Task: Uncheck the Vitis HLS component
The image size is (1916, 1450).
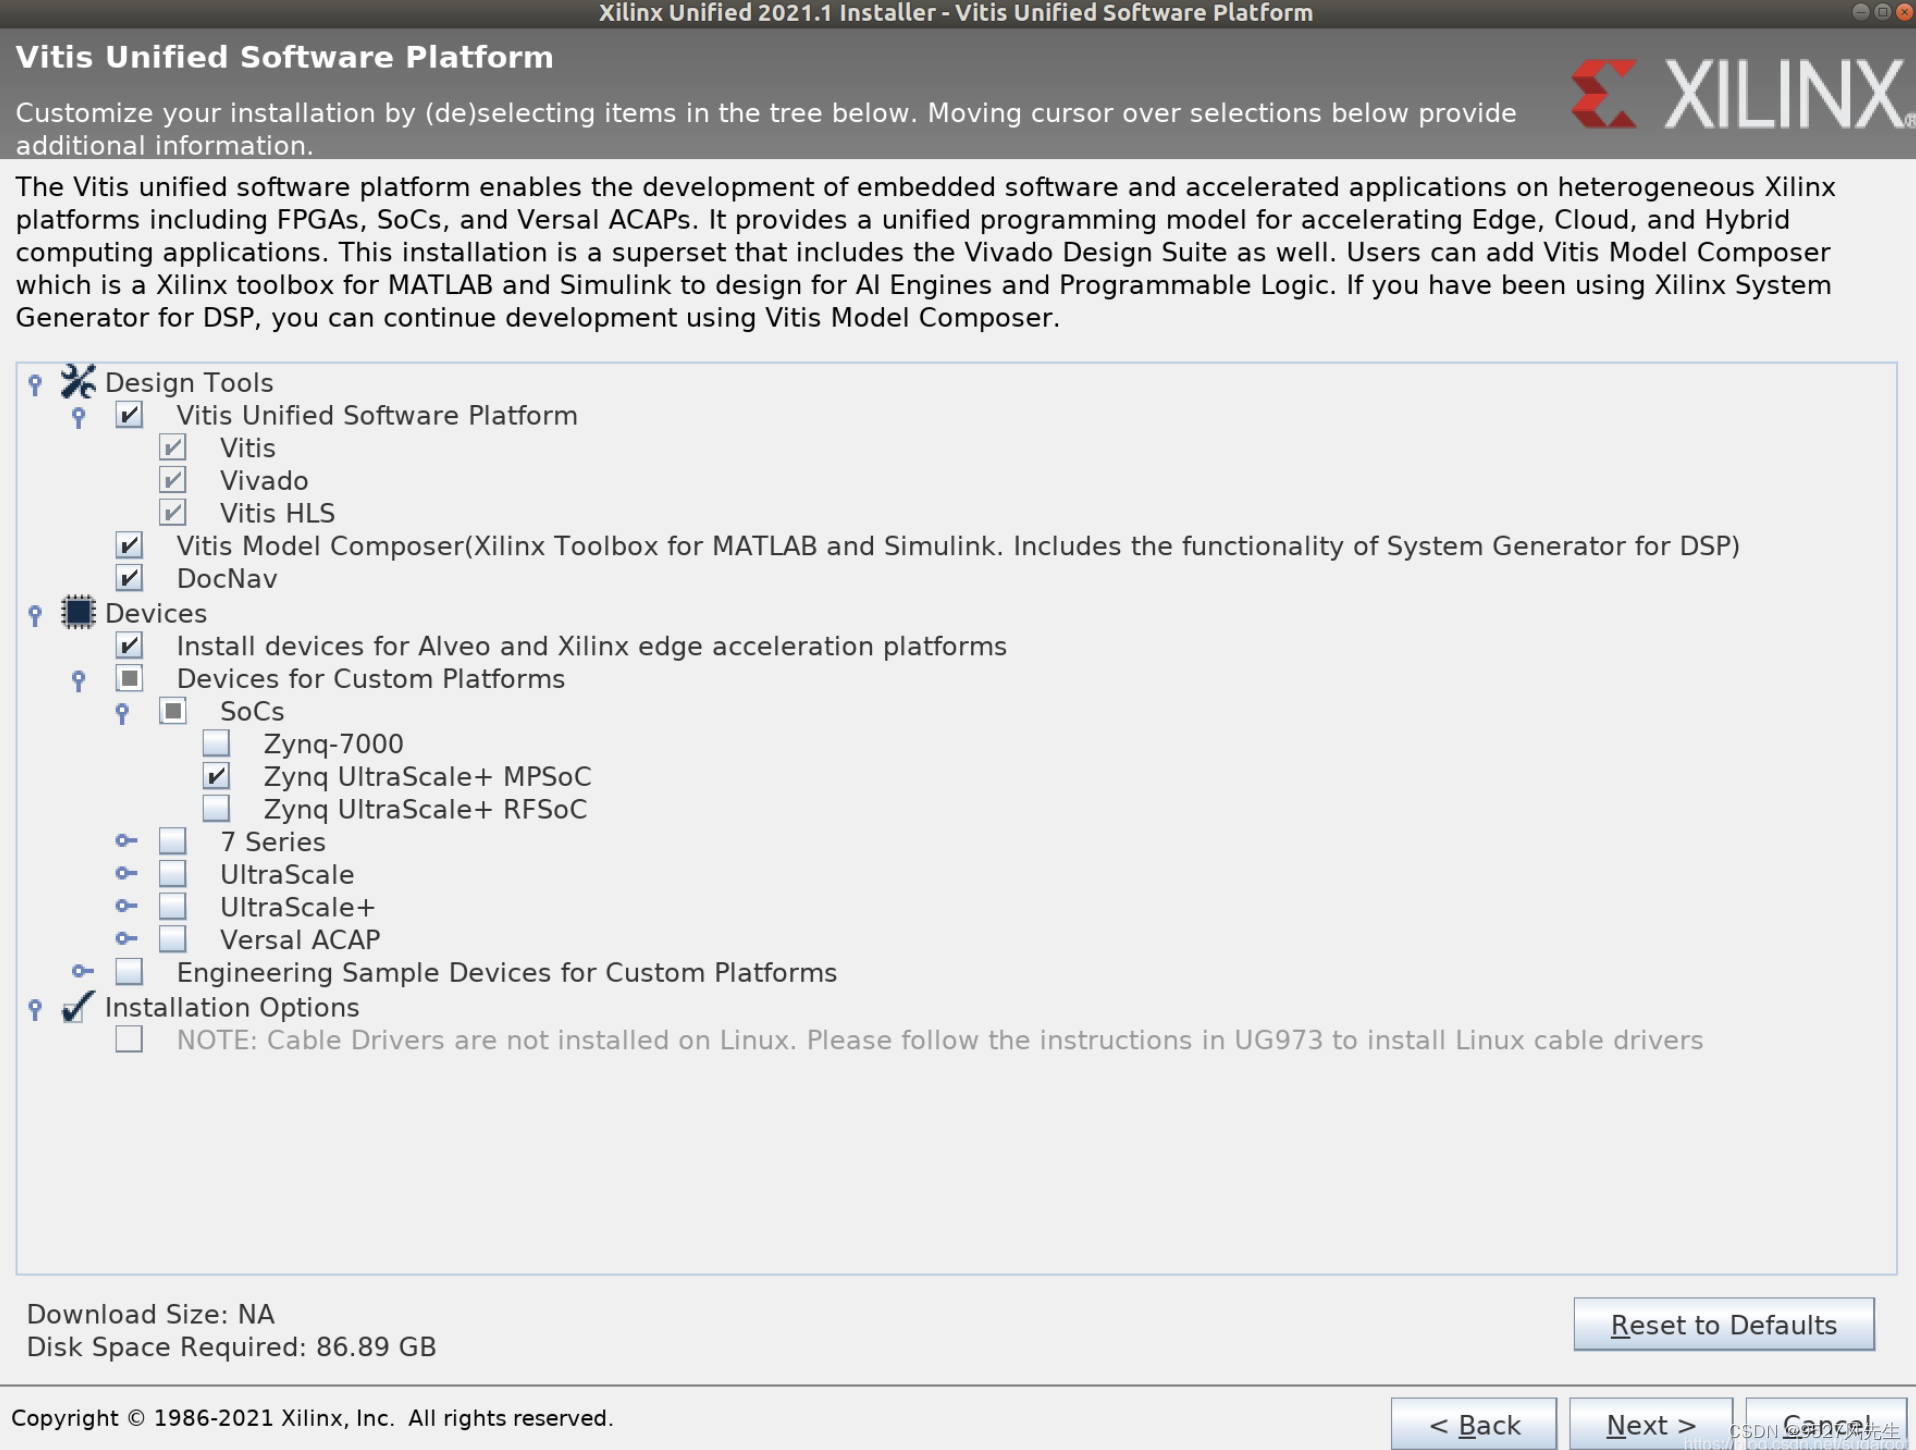Action: 172,512
